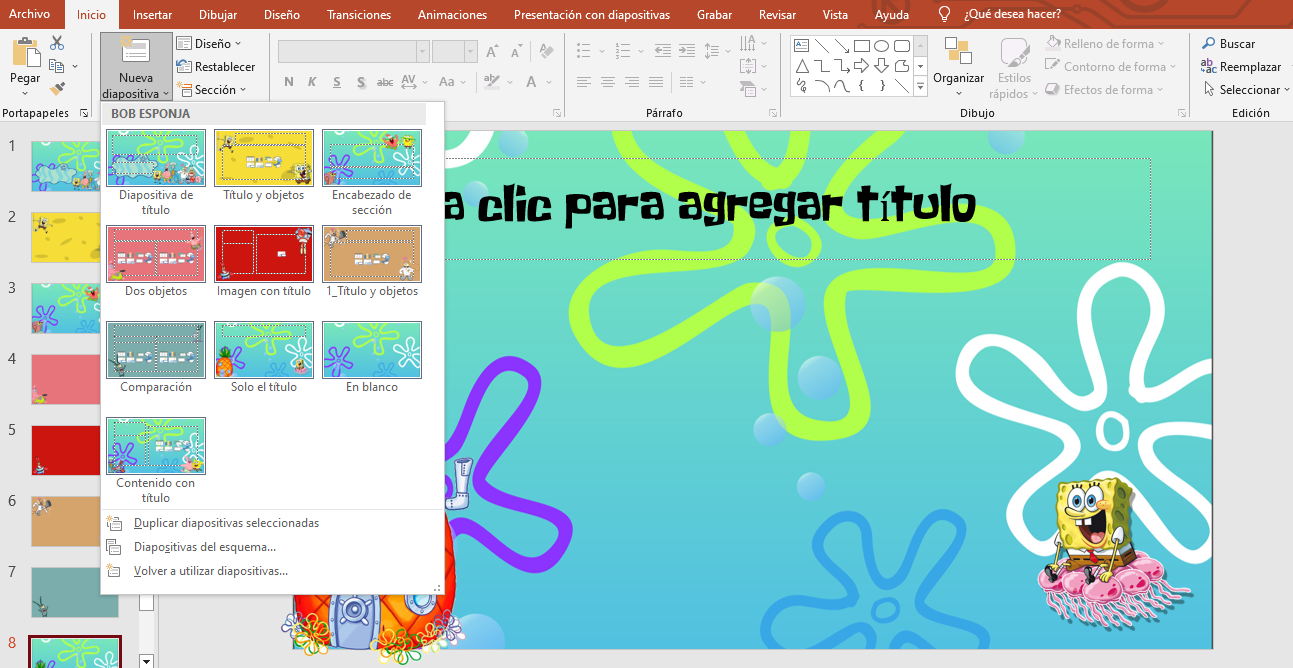Screen dimensions: 1293x668
Task: Open the Animaciones ribbon tab
Action: tap(454, 14)
